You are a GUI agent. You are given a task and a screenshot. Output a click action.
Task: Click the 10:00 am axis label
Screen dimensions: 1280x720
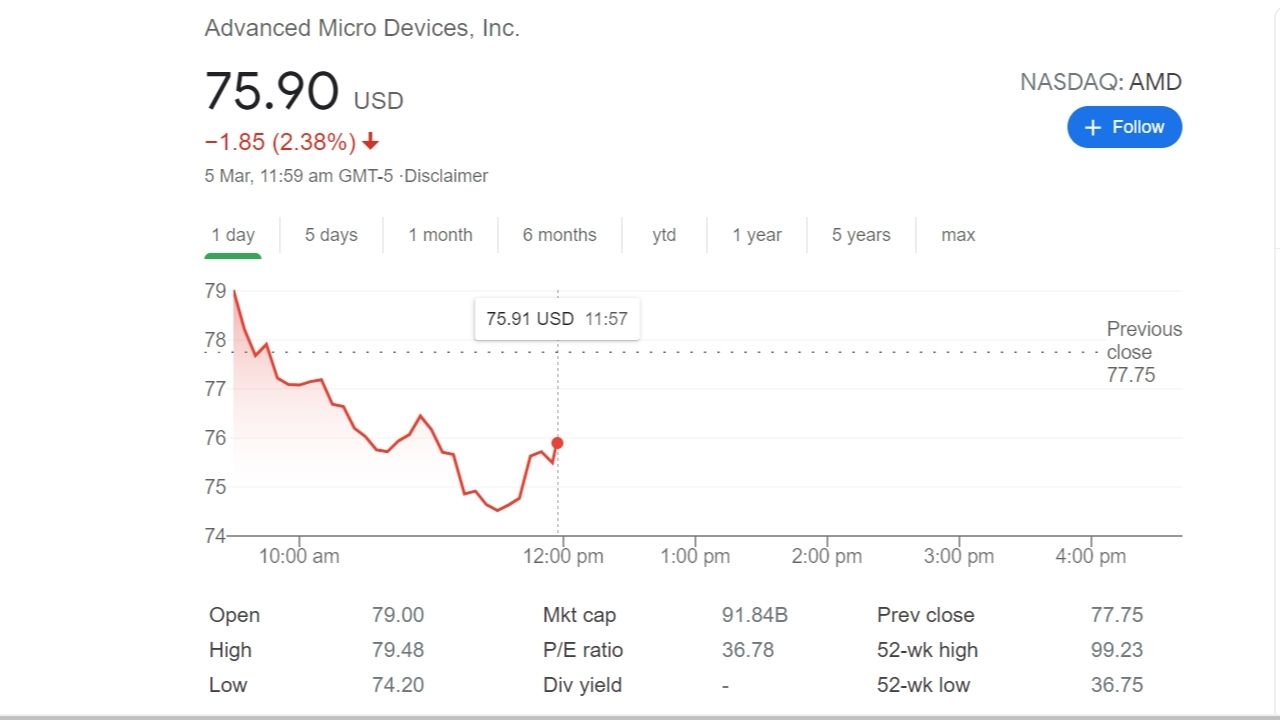pyautogui.click(x=299, y=557)
